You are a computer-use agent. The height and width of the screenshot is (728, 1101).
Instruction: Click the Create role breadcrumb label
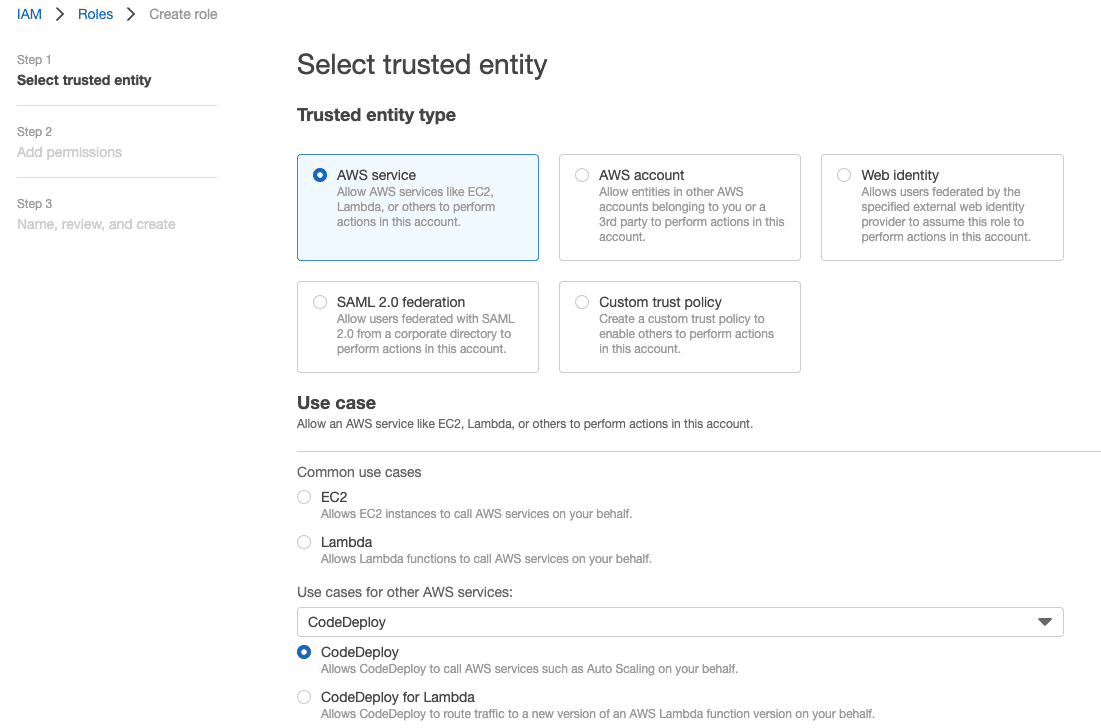tap(183, 14)
